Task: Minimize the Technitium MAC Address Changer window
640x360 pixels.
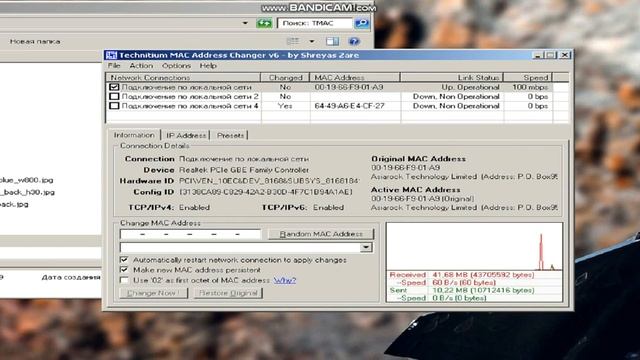Action: click(x=538, y=55)
